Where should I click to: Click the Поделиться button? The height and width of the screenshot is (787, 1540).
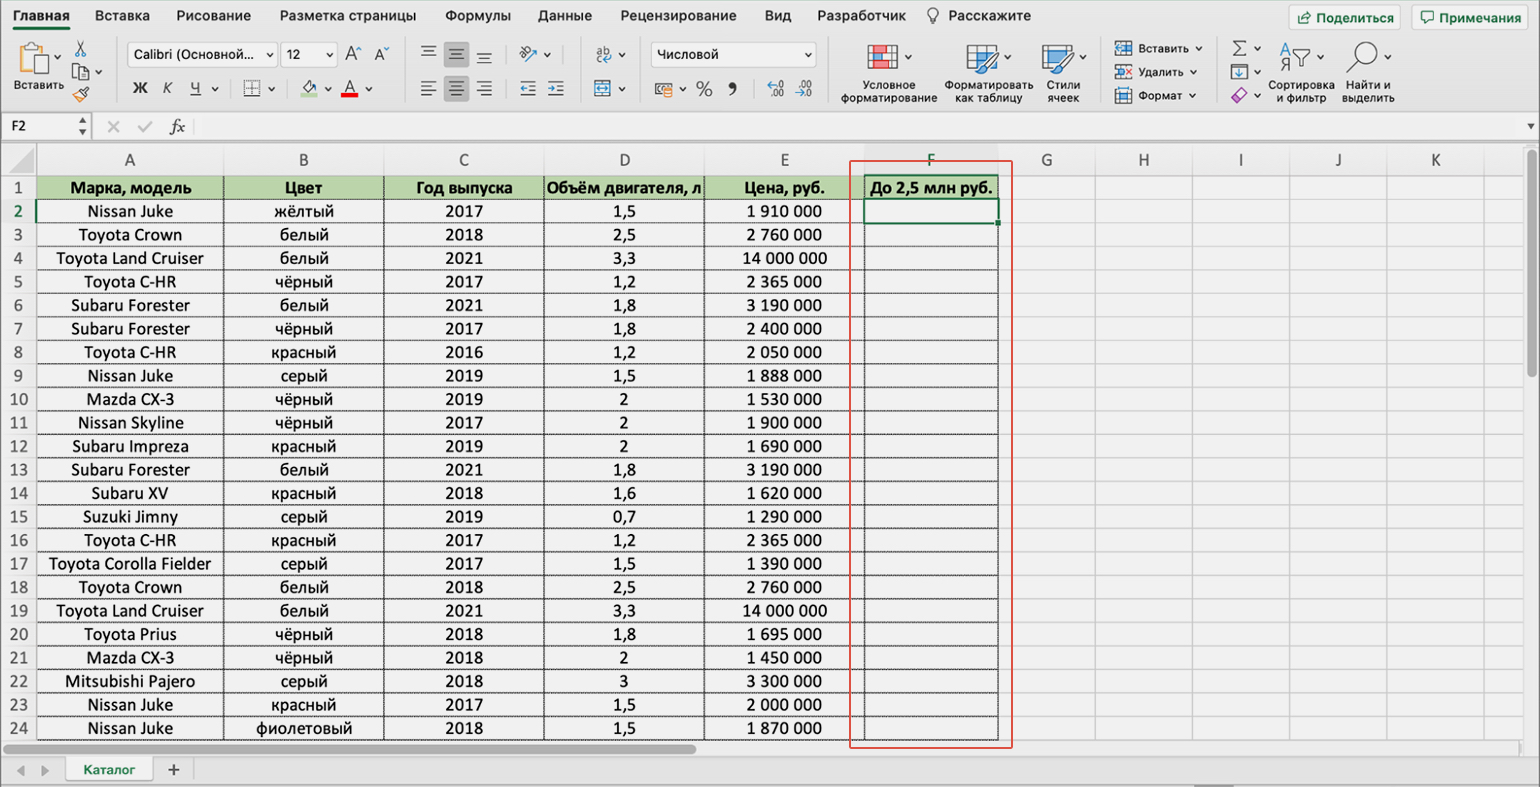1345,17
